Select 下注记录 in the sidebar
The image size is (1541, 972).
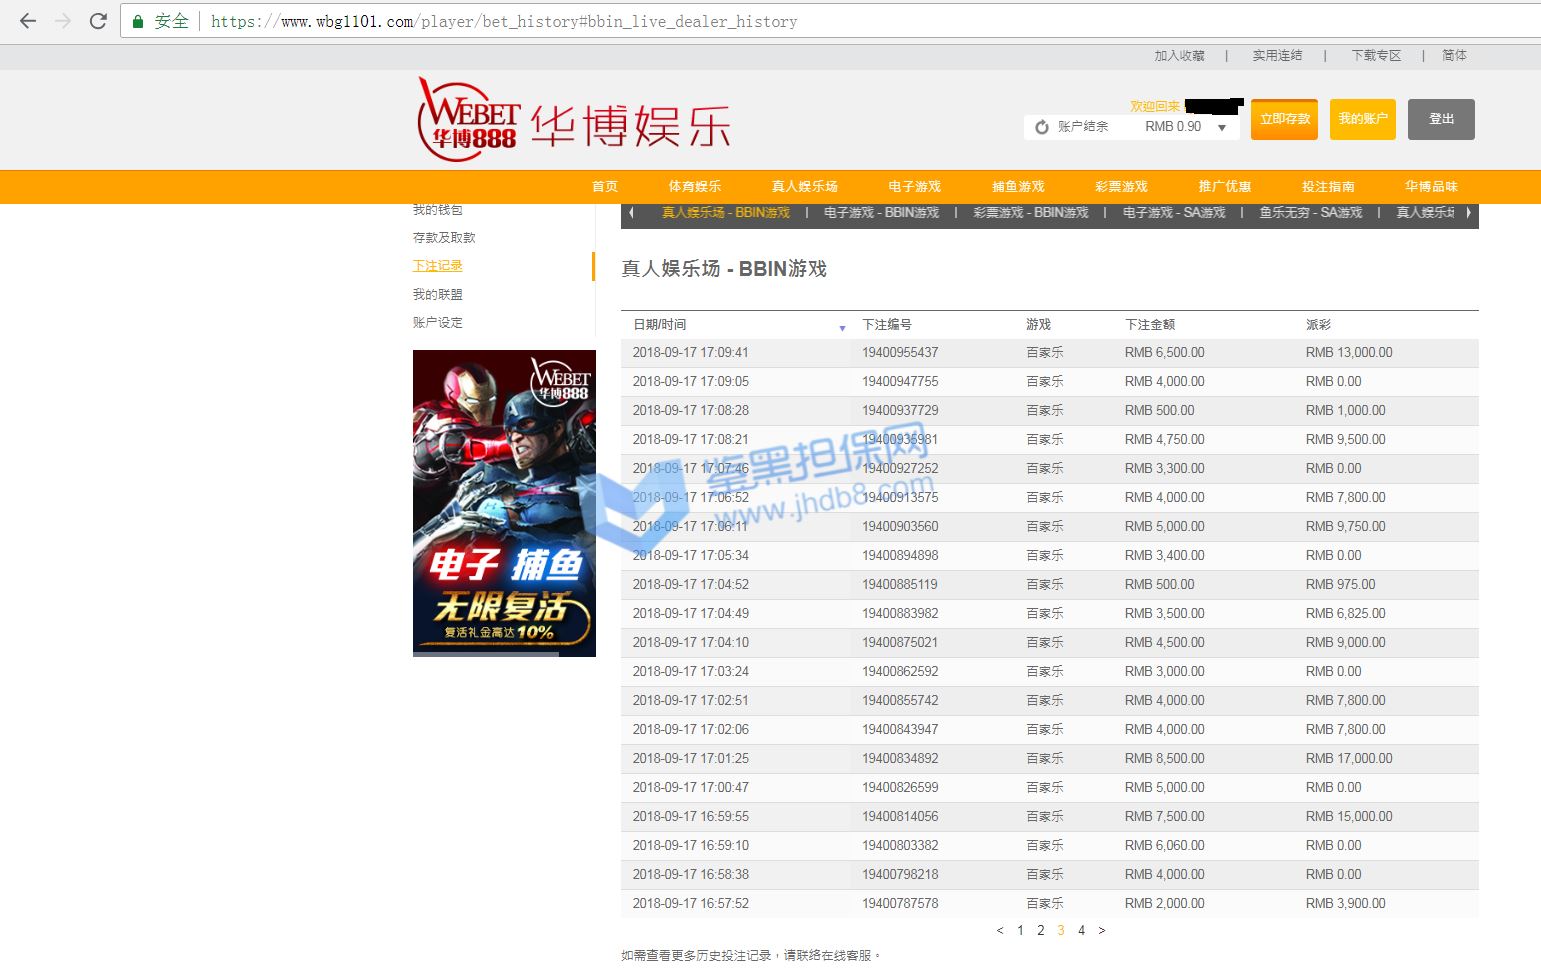(x=438, y=266)
